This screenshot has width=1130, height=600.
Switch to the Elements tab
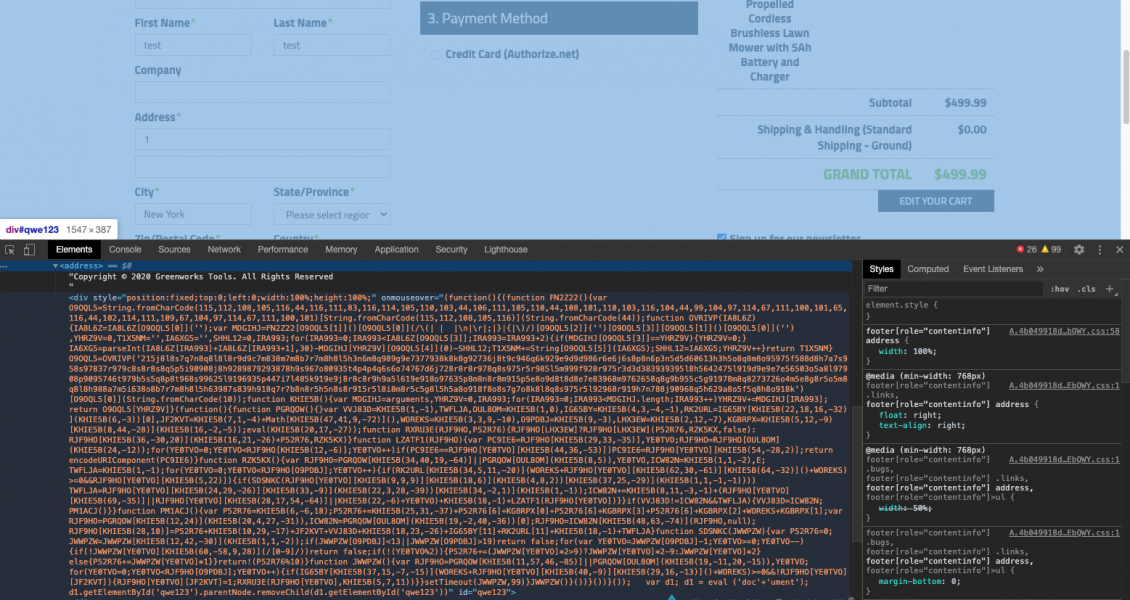(x=74, y=249)
